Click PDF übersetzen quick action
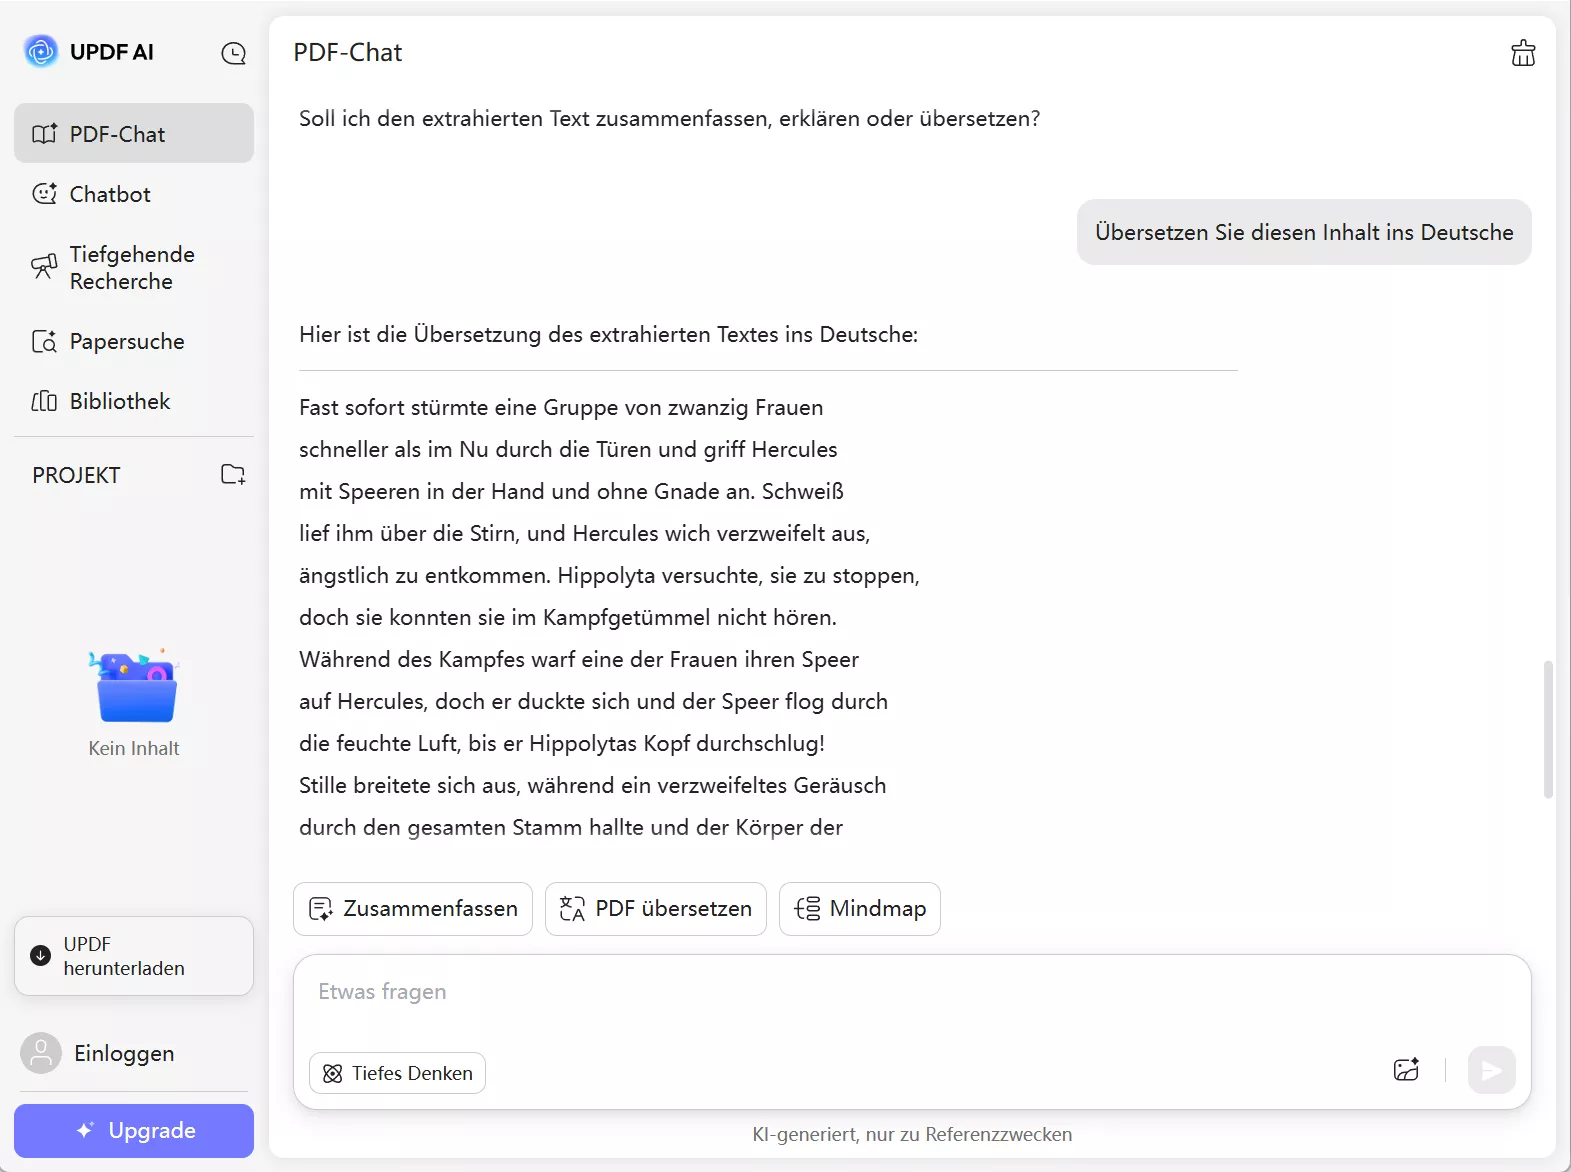Viewport: 1571px width, 1172px height. (656, 909)
